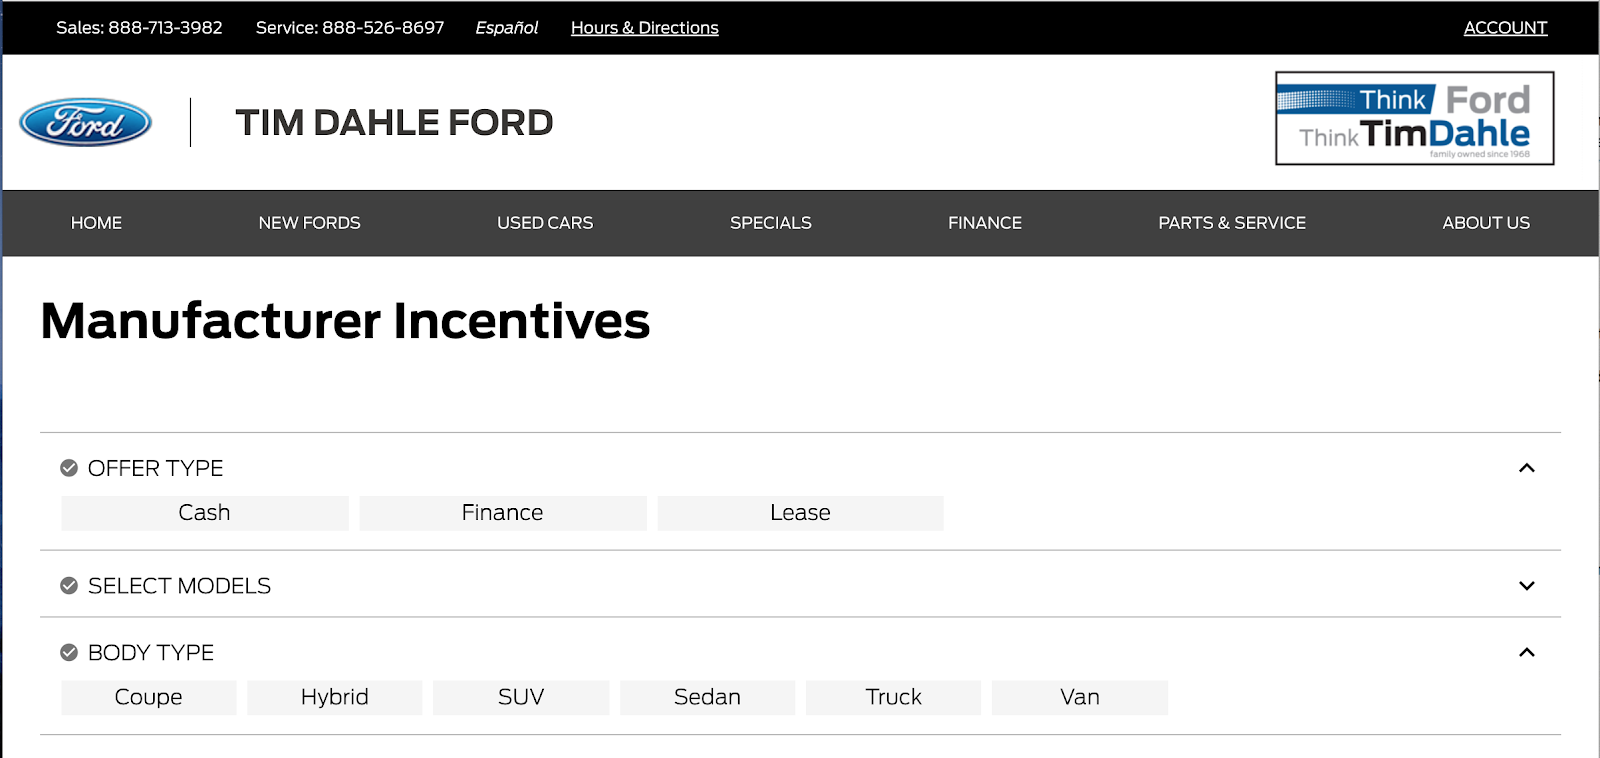Click the checkmark icon beside BODY TYPE

[x=69, y=653]
